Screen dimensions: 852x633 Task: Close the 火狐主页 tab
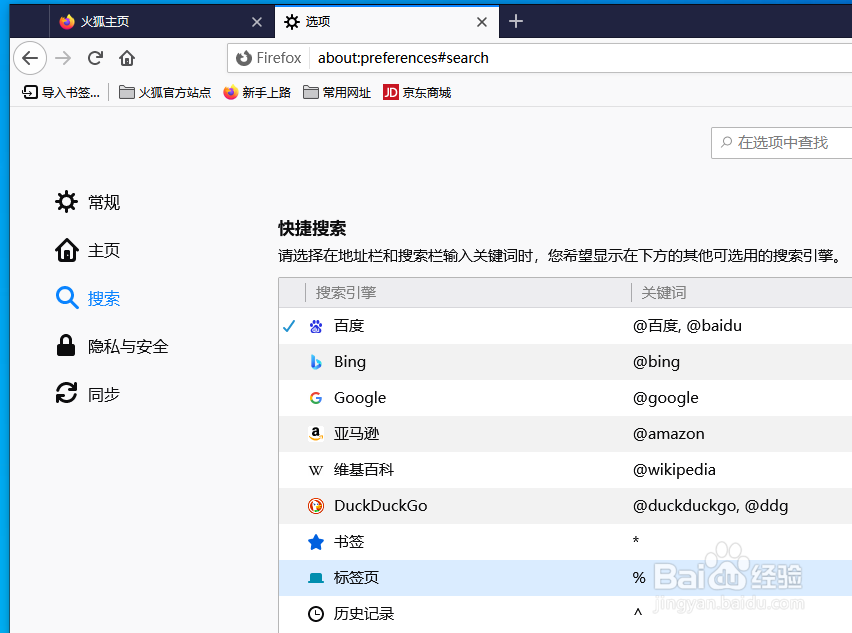[257, 22]
